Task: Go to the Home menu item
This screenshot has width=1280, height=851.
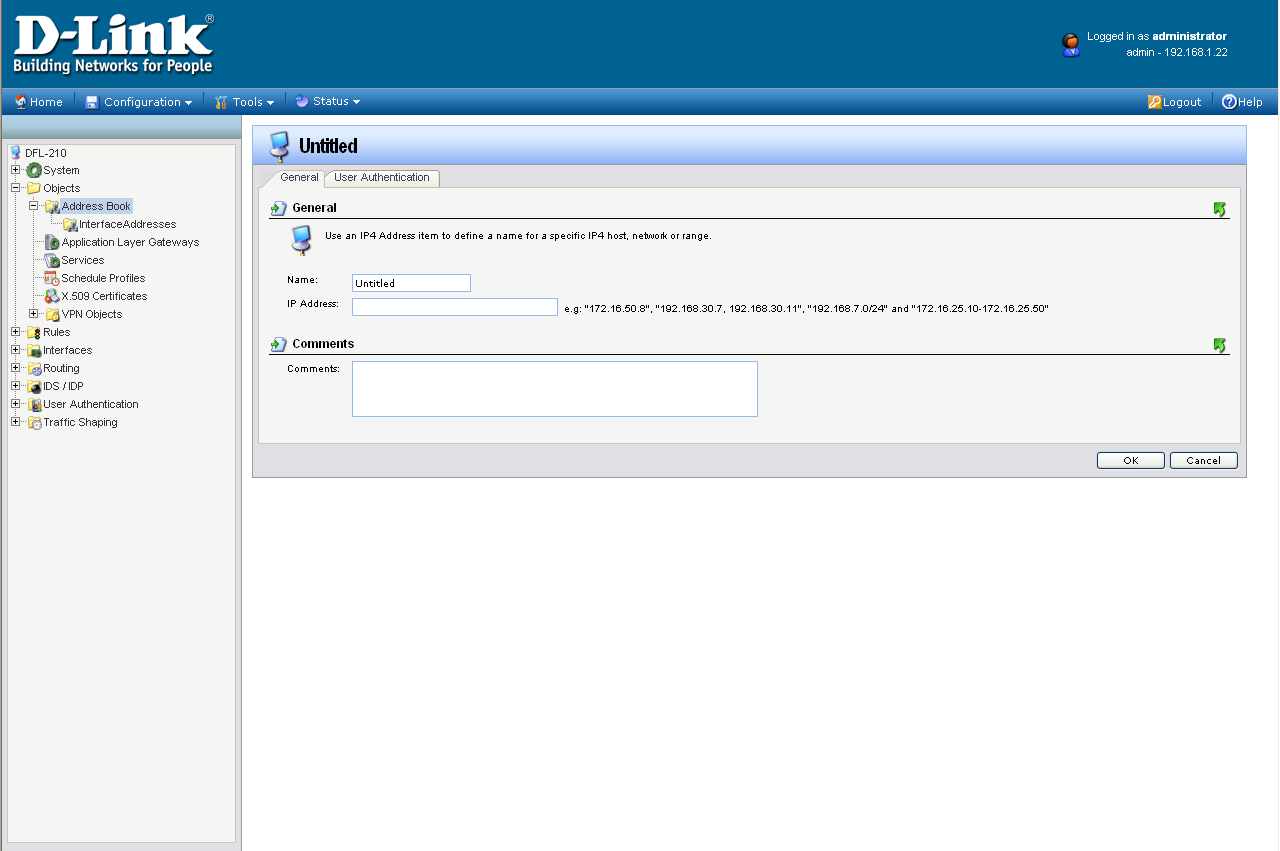Action: point(38,102)
